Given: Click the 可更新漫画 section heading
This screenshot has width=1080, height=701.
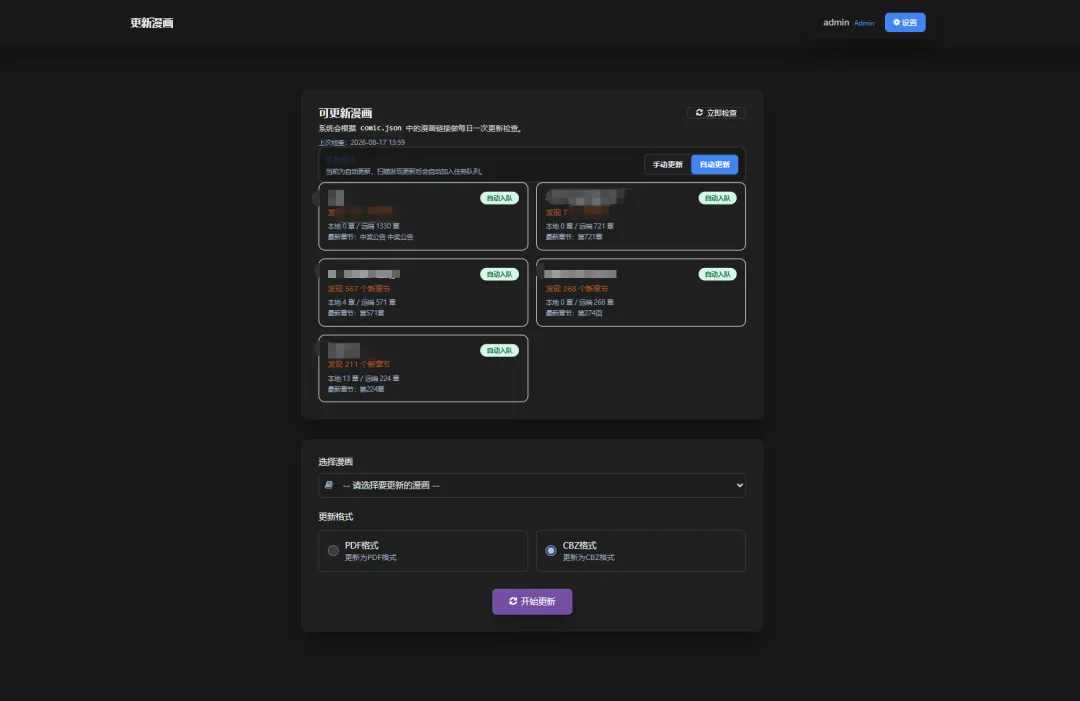Looking at the screenshot, I should pyautogui.click(x=345, y=113).
